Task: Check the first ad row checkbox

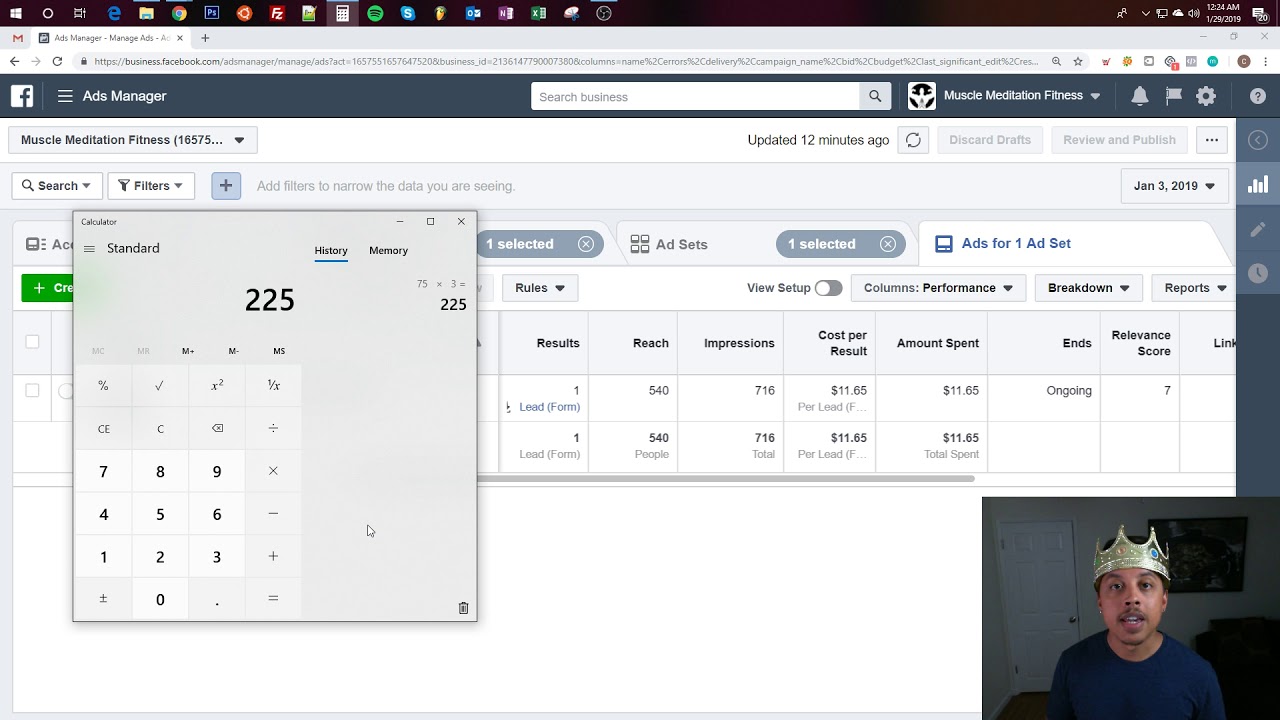Action: point(32,390)
